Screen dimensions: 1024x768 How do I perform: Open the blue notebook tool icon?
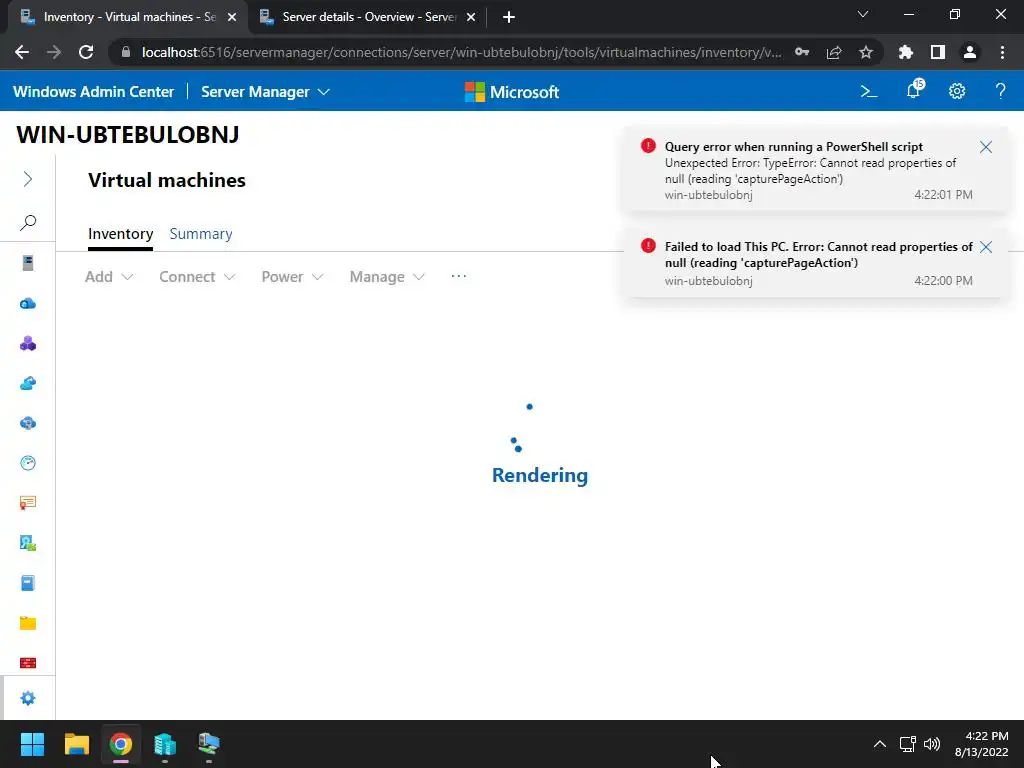click(27, 583)
